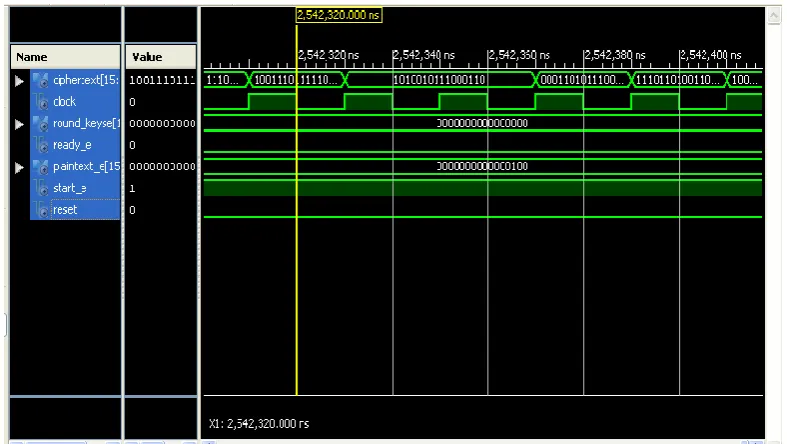Expand the paintext_e bus signal
Screen dimensions: 787x444
coord(19,167)
